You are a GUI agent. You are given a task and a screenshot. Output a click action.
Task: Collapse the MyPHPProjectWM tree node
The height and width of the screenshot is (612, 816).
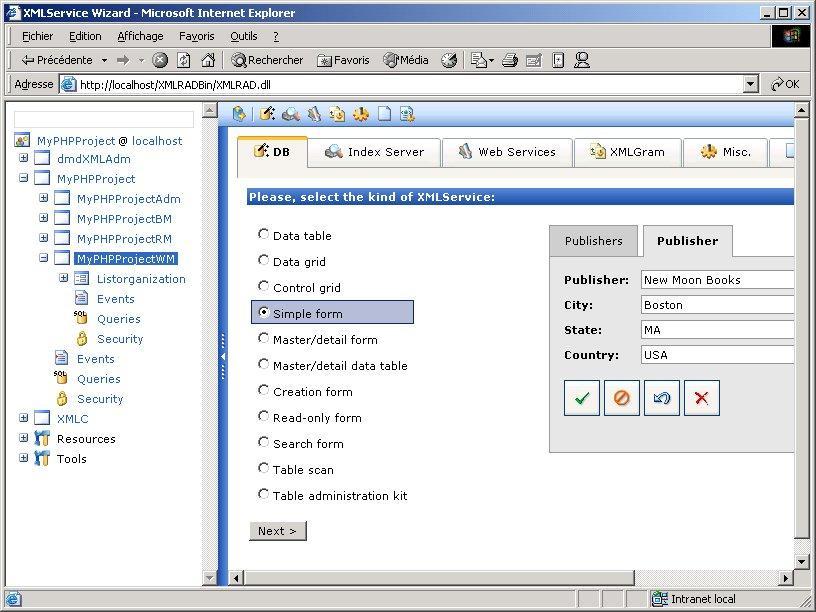(x=43, y=258)
